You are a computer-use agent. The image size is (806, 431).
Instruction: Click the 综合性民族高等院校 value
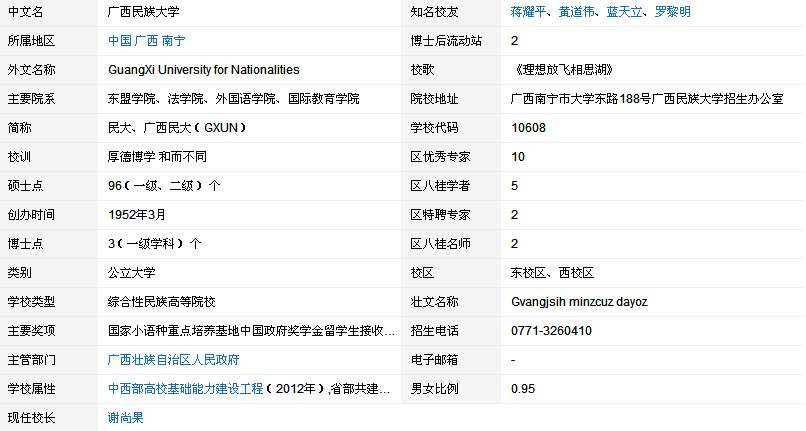[161, 301]
